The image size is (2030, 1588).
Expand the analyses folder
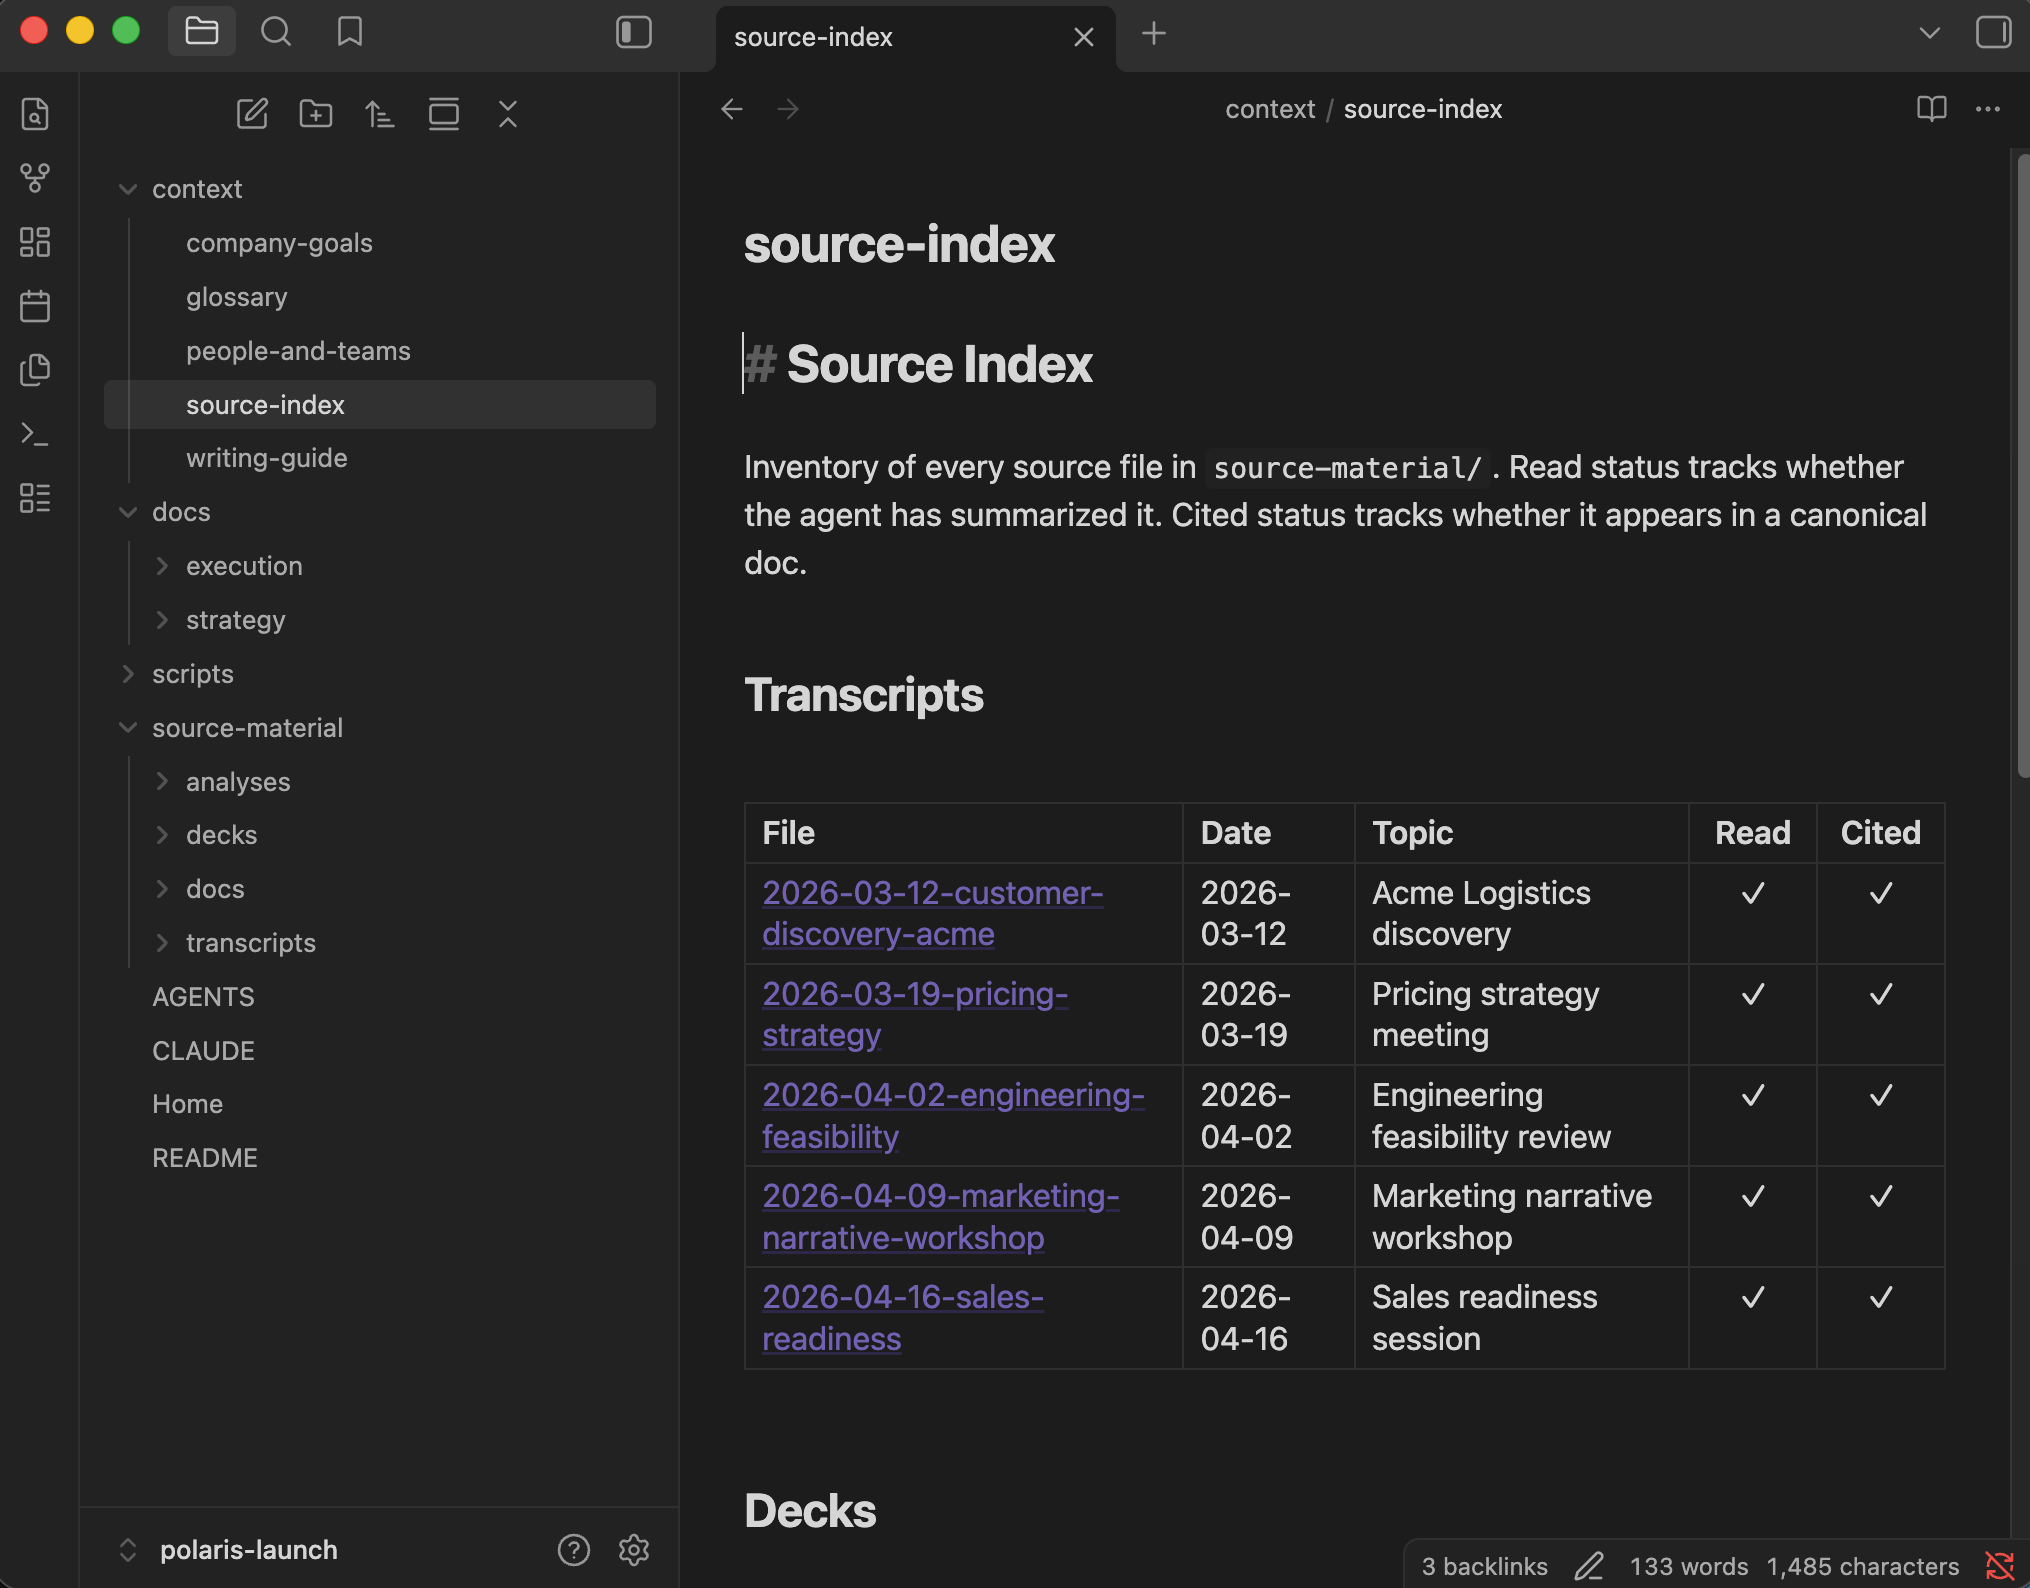point(380,782)
